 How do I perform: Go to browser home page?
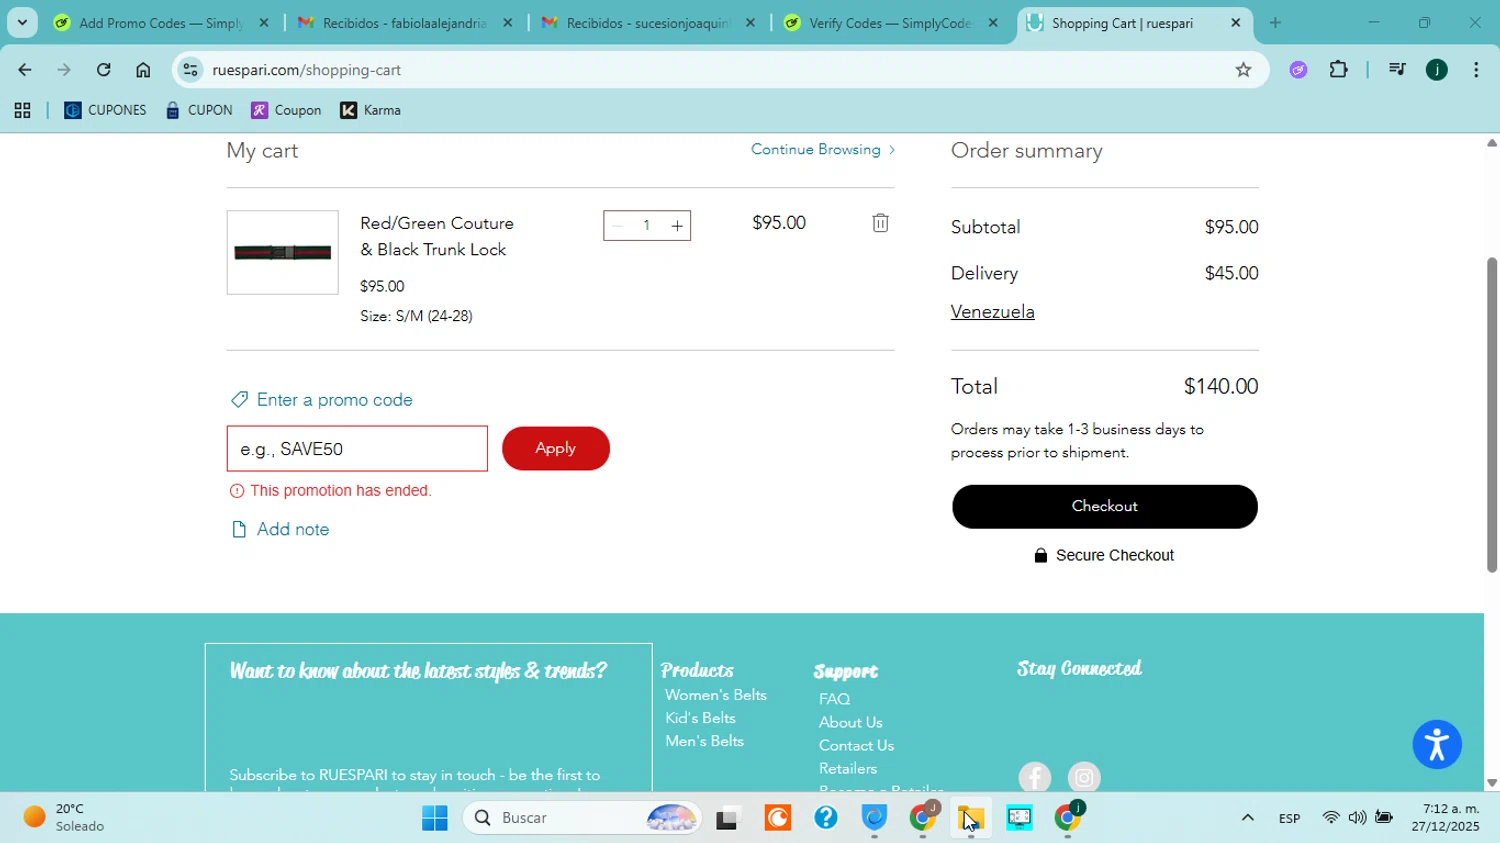pos(143,70)
